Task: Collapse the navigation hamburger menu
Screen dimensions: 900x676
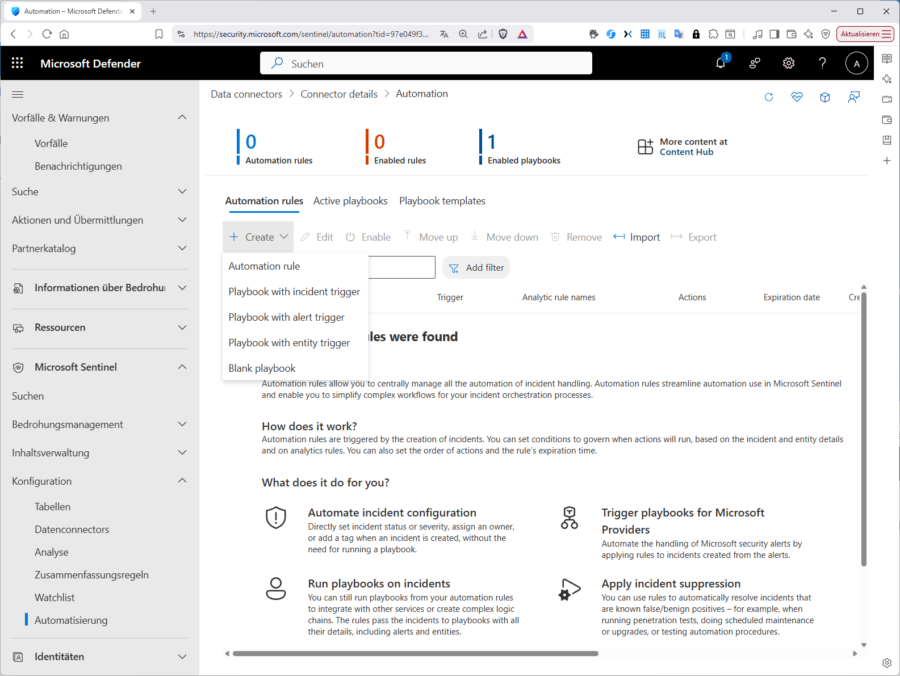Action: [x=17, y=94]
